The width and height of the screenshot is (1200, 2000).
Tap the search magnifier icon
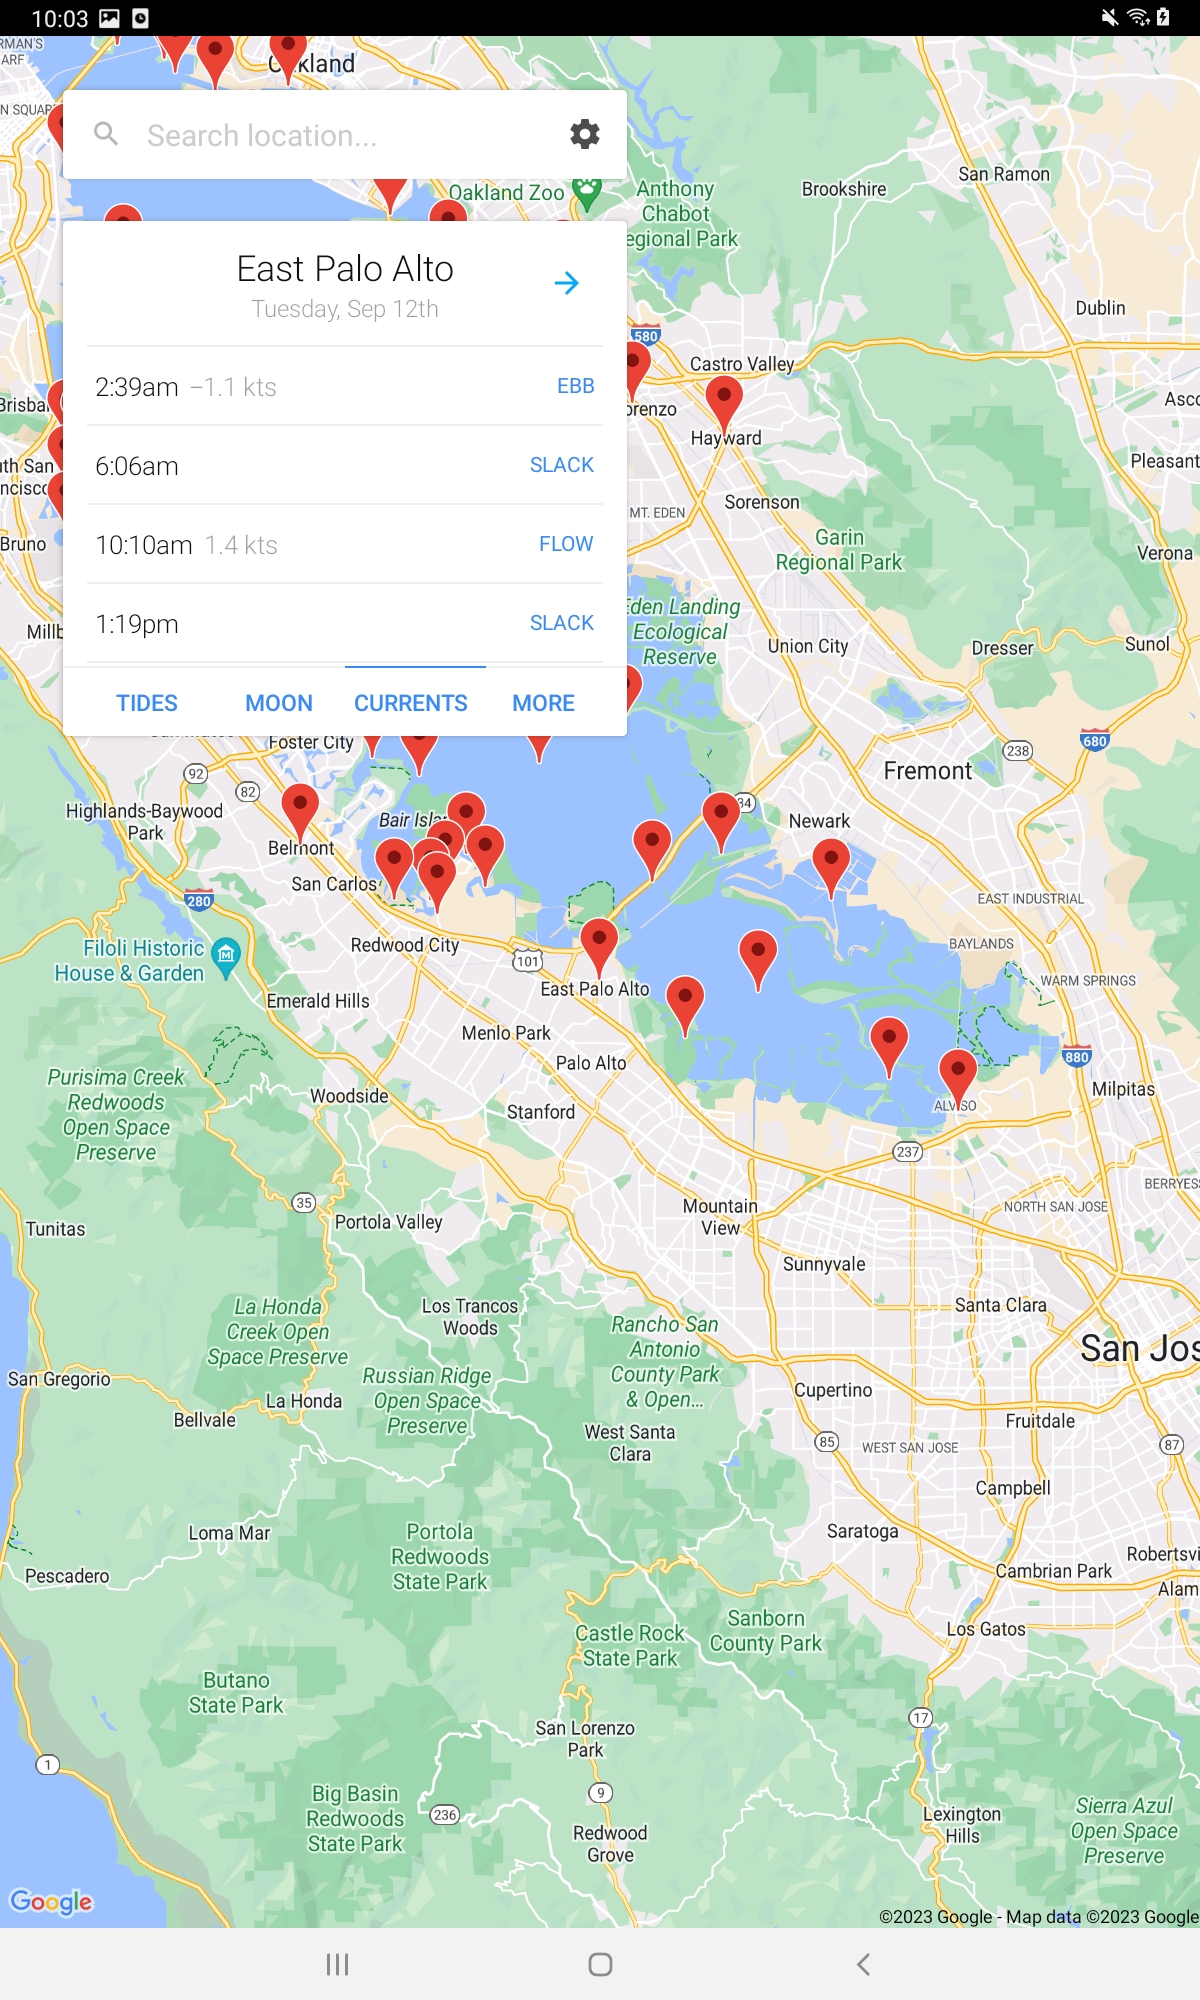pyautogui.click(x=106, y=134)
